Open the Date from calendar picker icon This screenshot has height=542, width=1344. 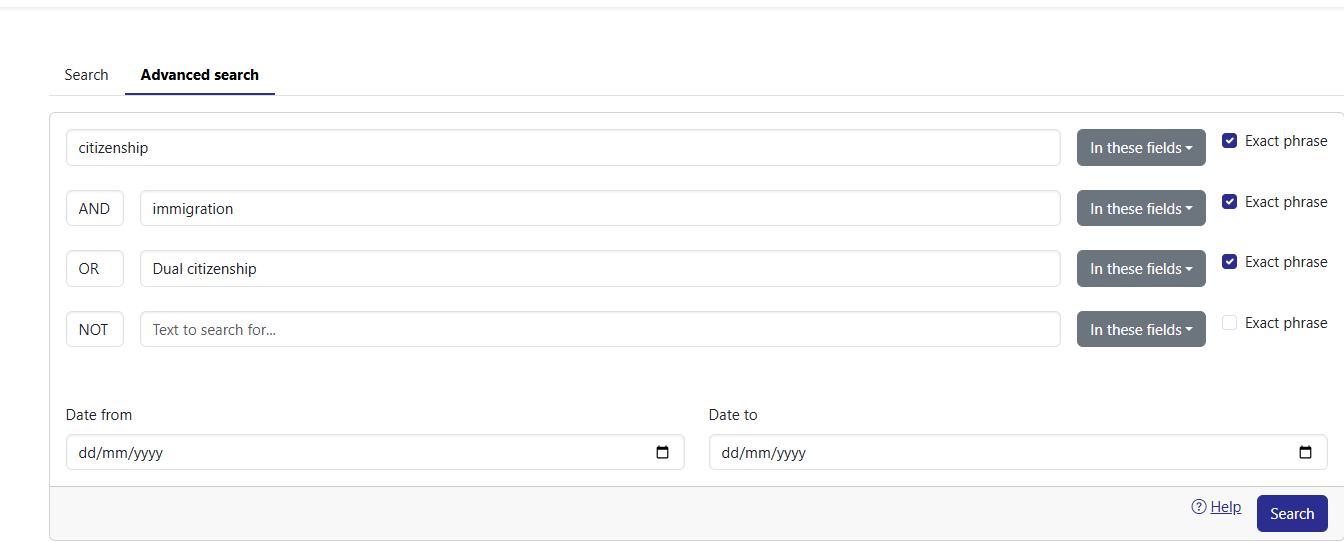point(662,453)
